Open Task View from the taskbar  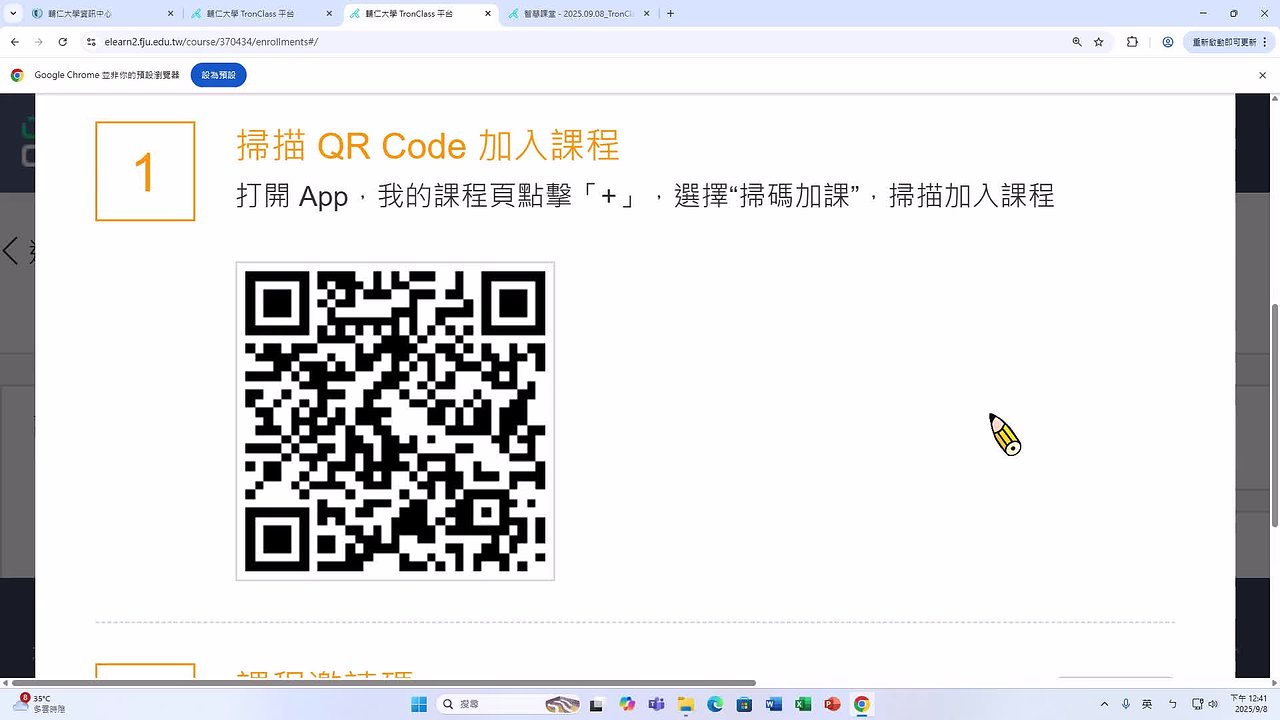pyautogui.click(x=597, y=704)
